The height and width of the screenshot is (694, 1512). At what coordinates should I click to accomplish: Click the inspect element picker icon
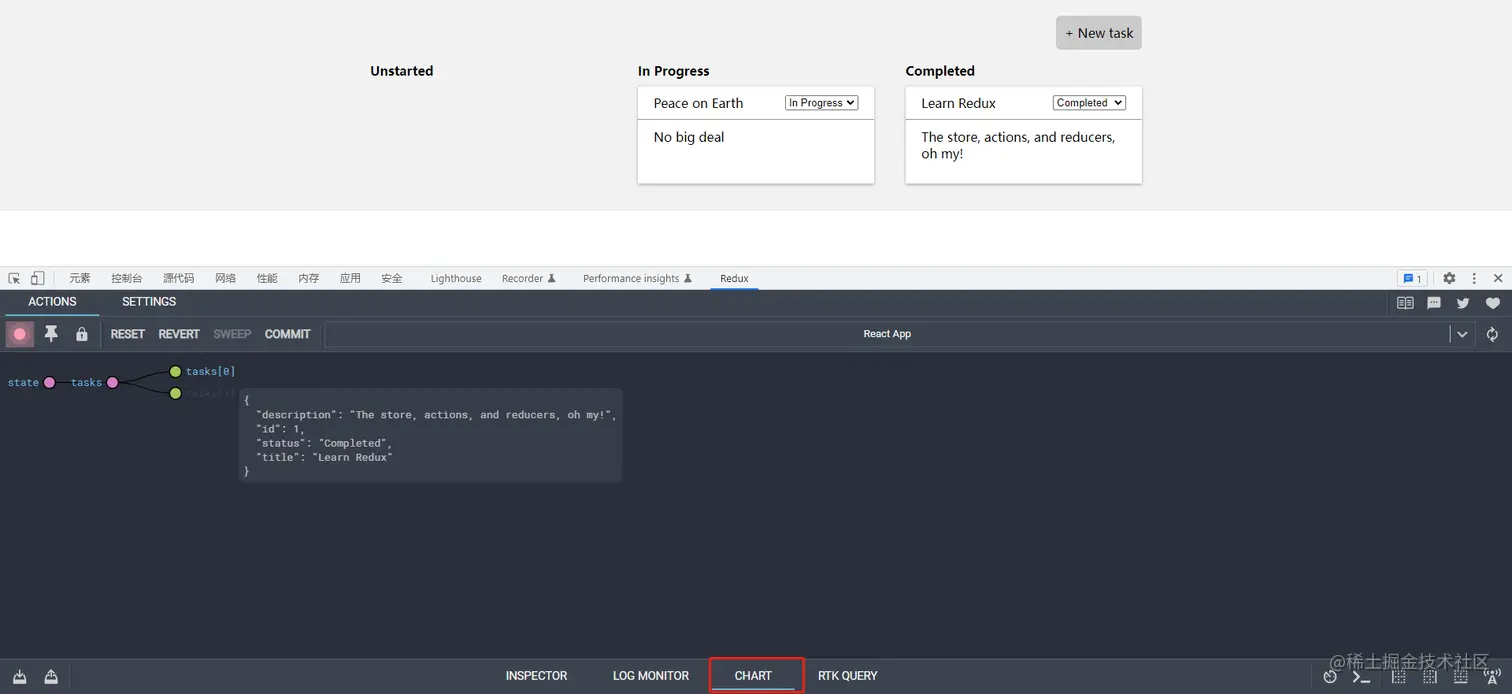pos(14,278)
